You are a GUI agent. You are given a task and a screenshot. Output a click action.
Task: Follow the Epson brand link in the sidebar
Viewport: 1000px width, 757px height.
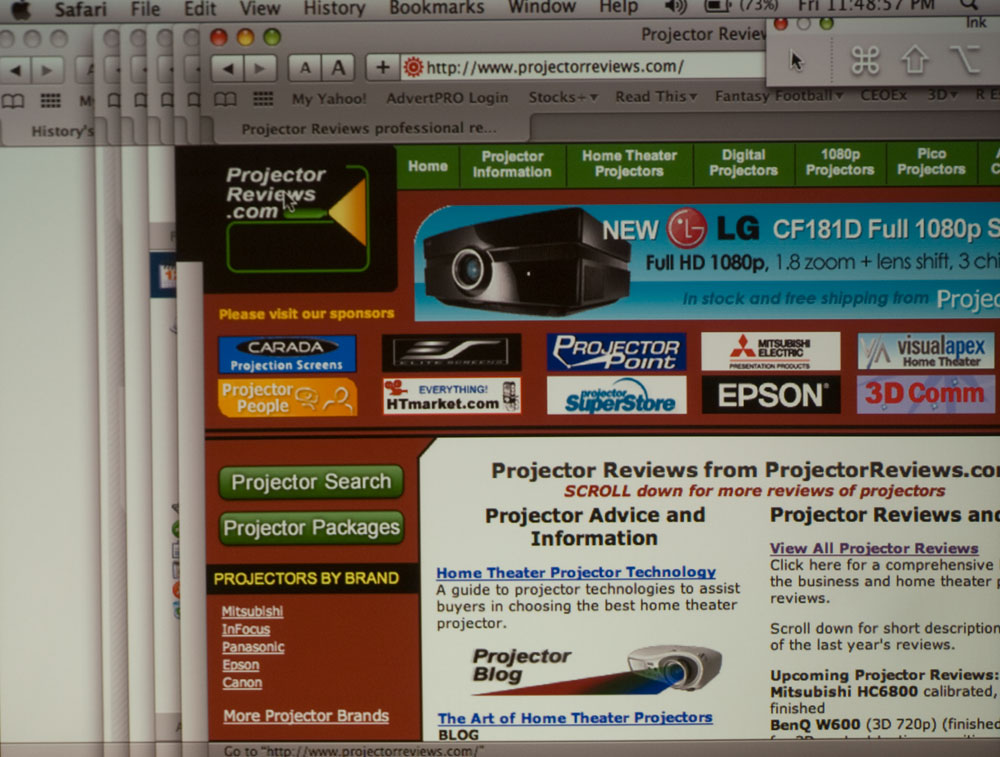241,665
